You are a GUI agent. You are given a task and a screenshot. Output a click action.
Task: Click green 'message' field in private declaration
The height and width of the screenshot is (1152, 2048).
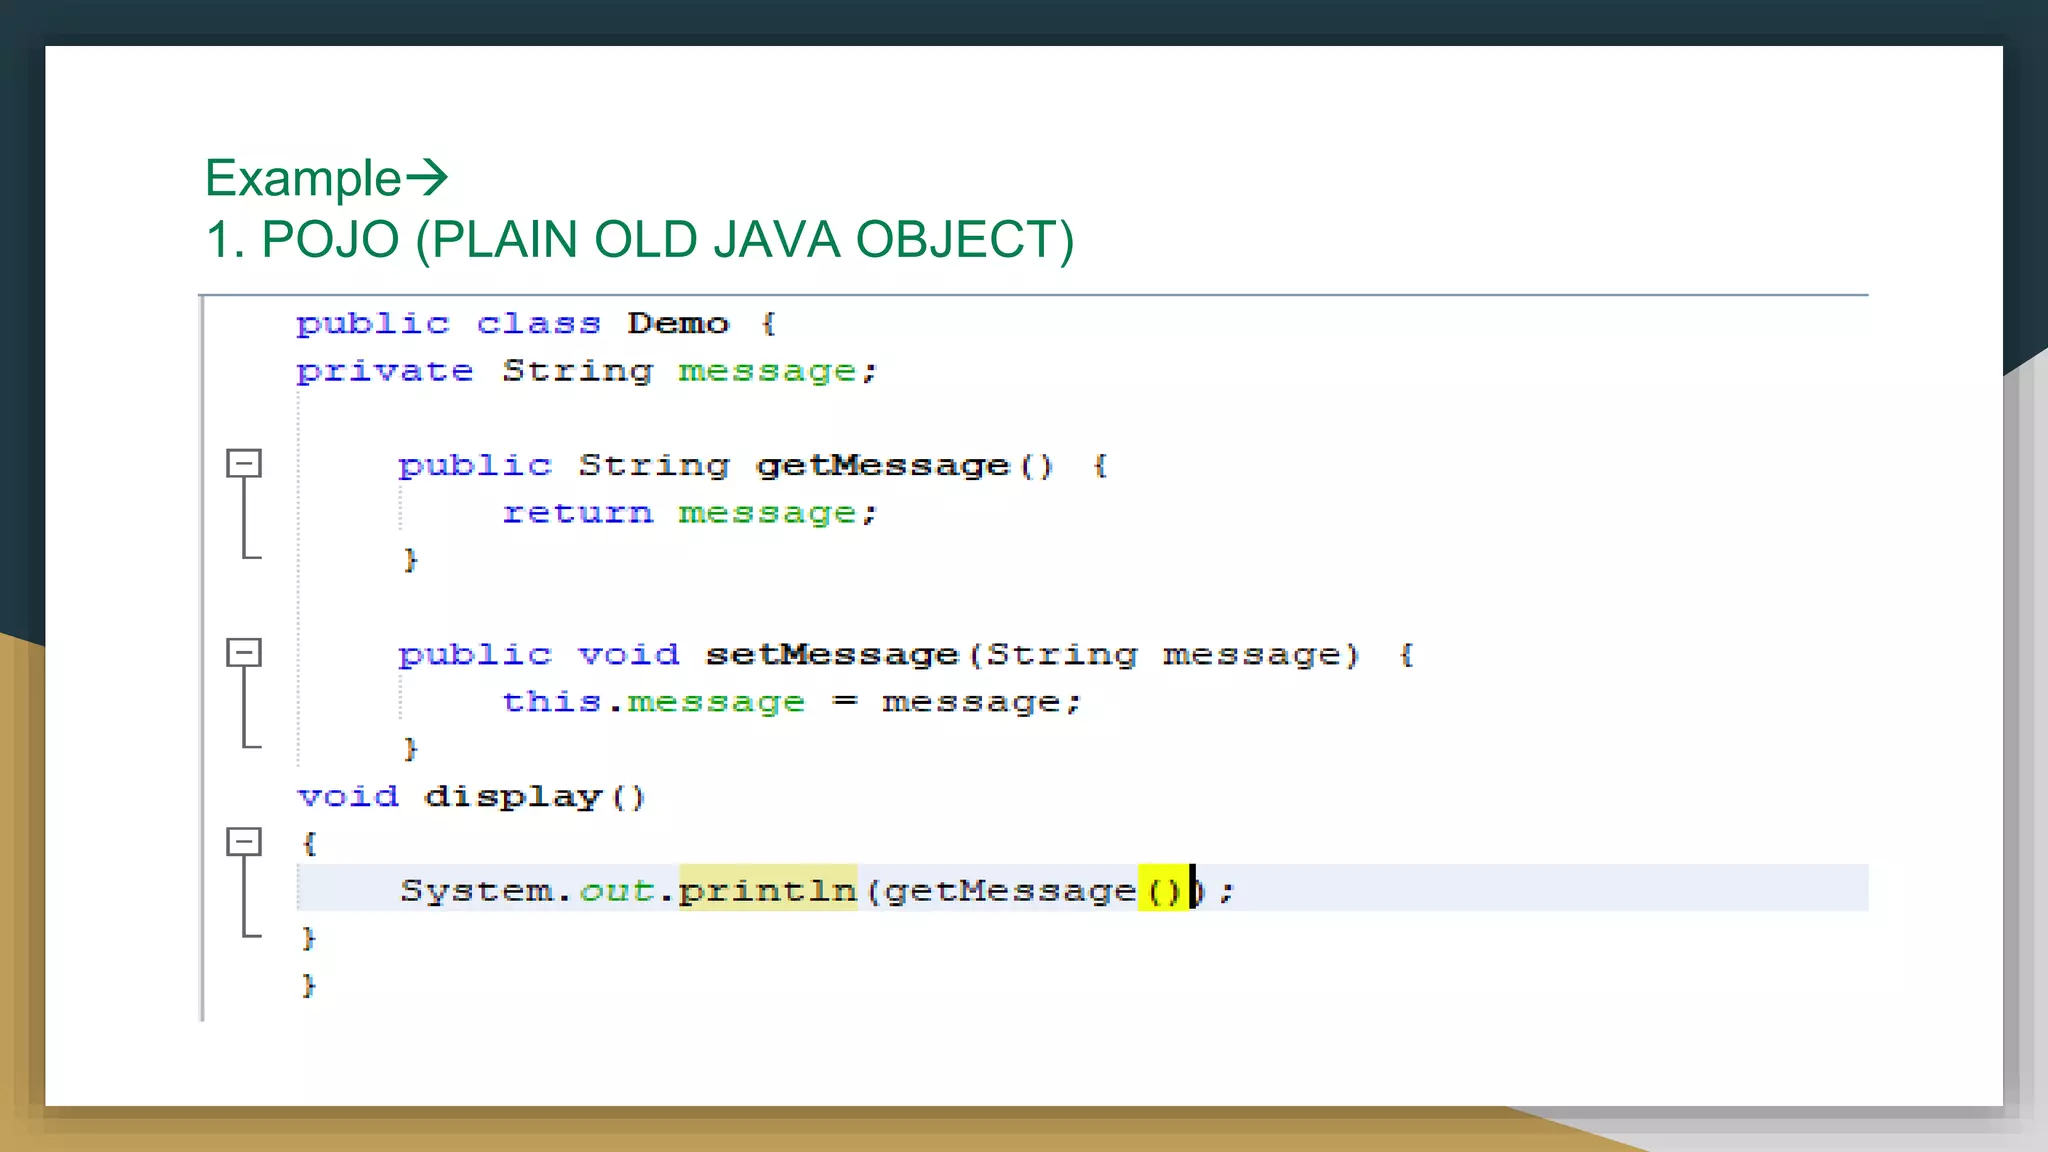767,372
